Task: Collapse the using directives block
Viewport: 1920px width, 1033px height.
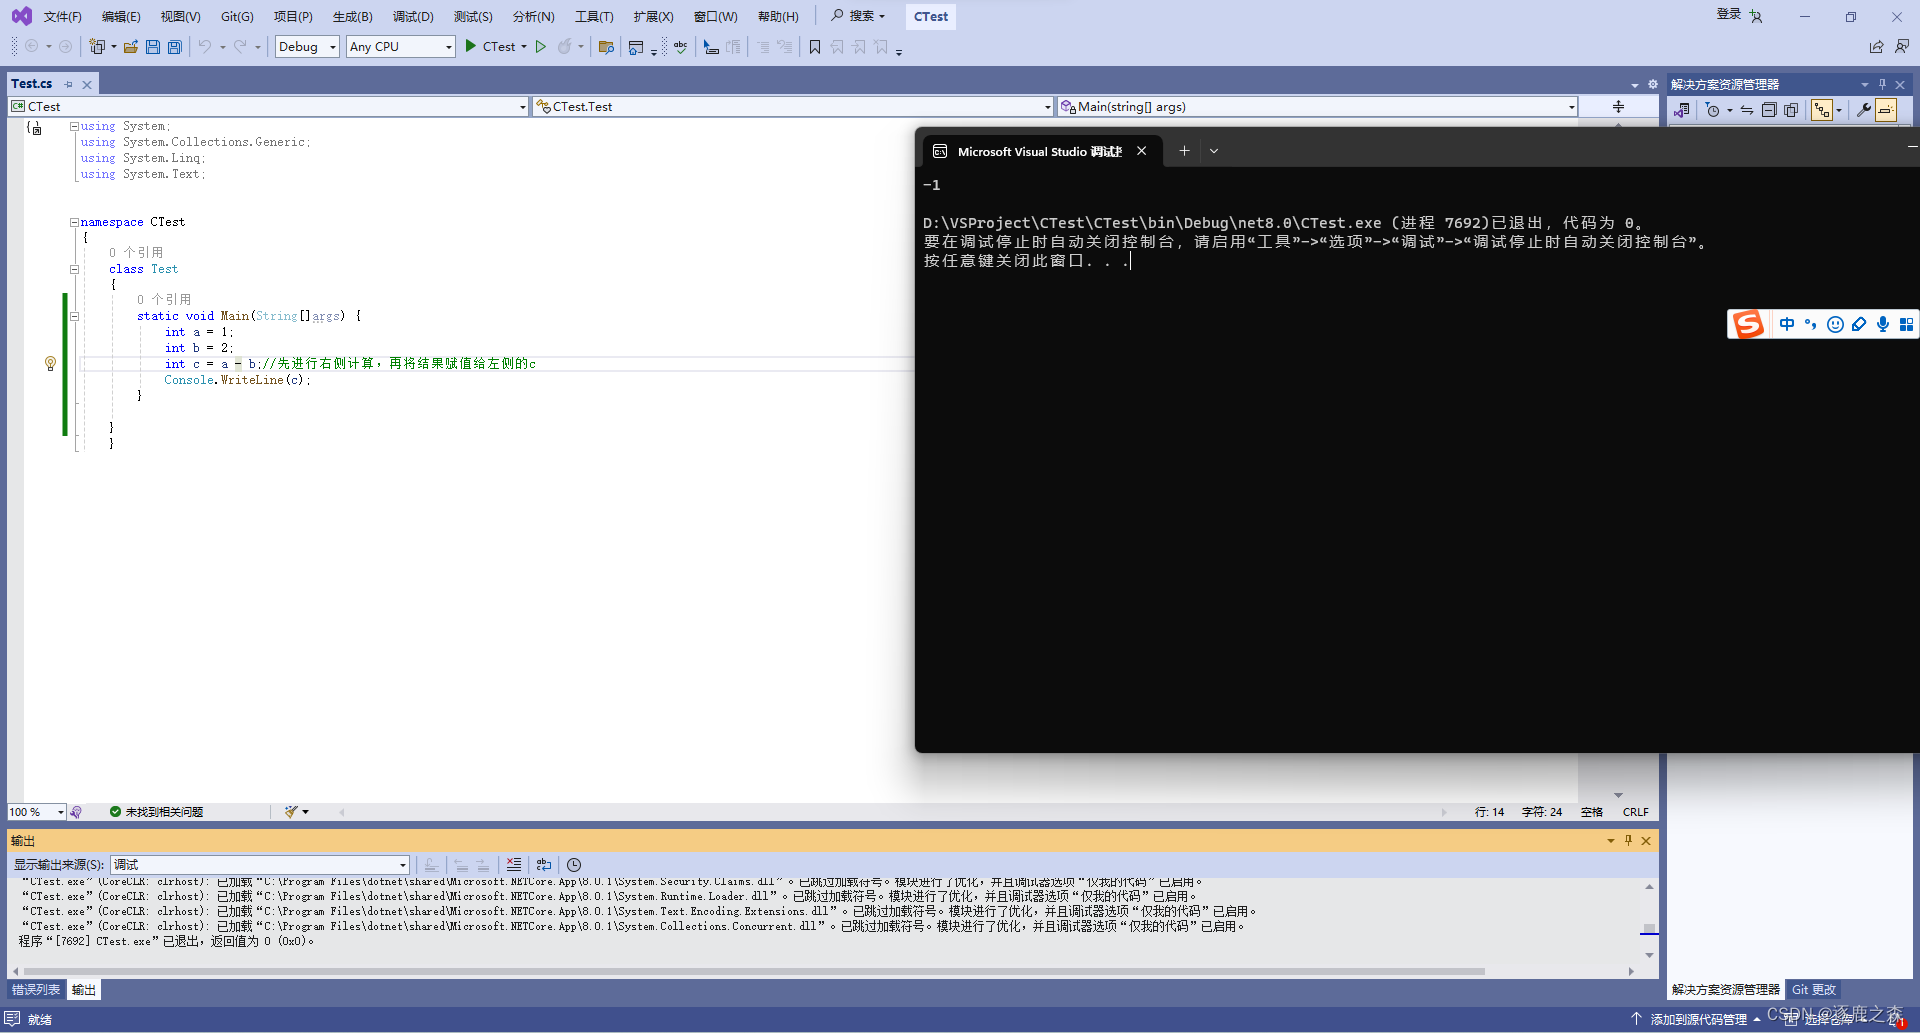Action: (x=74, y=126)
